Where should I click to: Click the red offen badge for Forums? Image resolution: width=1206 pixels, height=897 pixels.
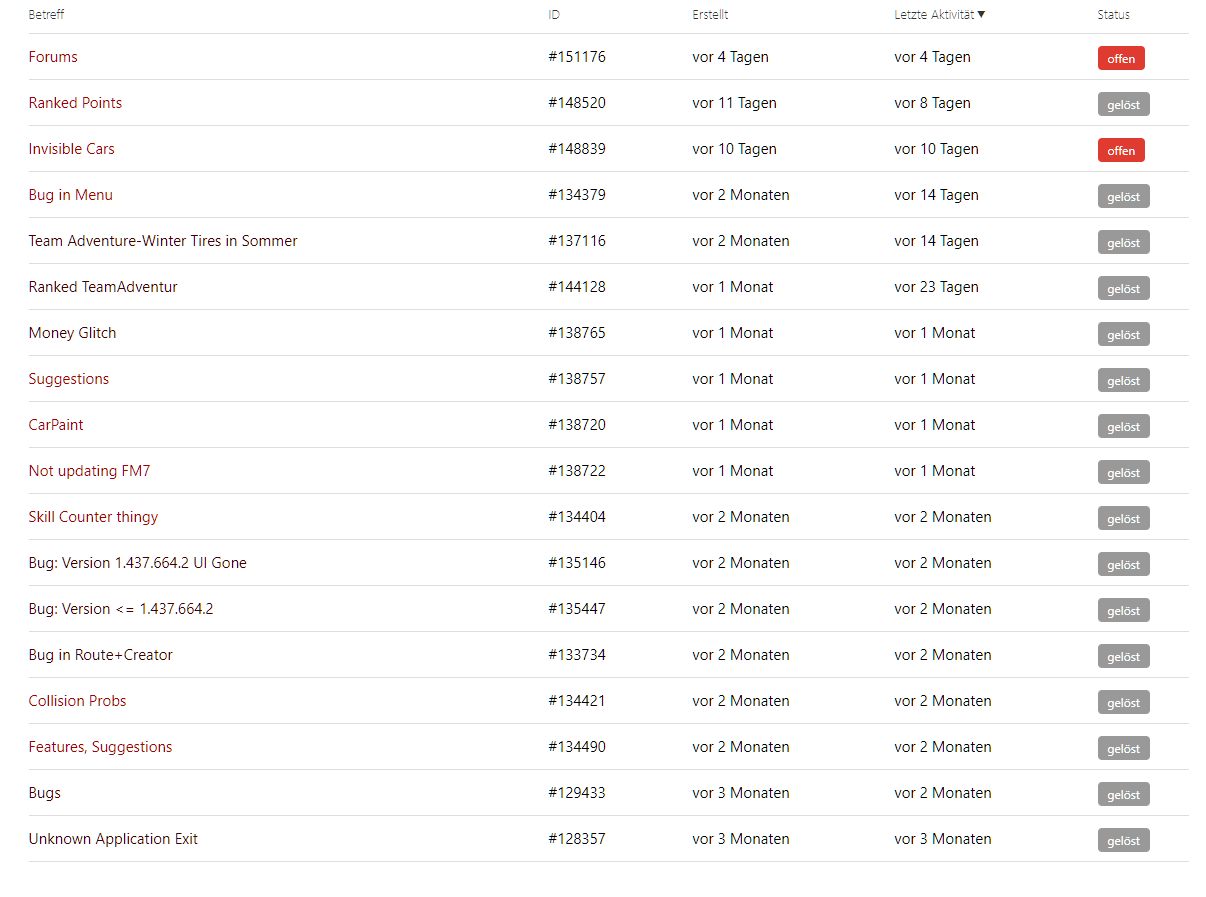tap(1121, 58)
